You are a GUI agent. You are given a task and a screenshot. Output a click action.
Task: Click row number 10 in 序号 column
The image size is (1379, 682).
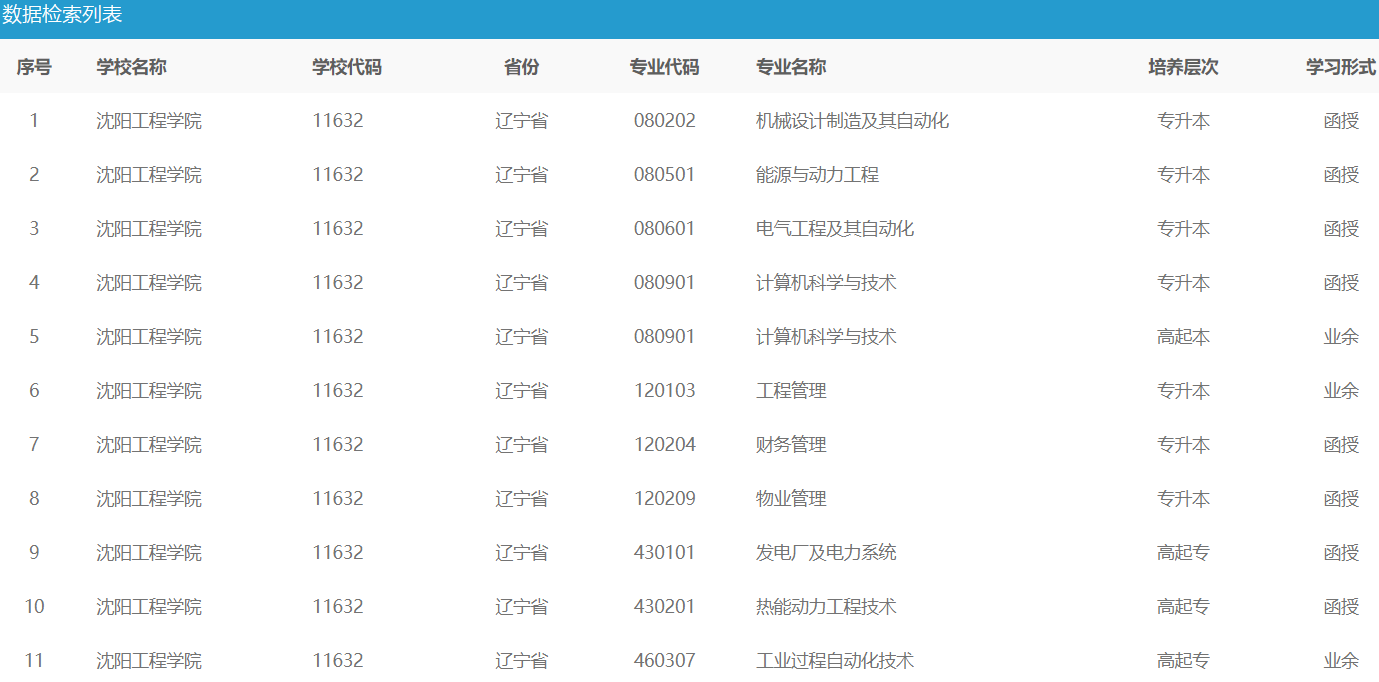(x=34, y=607)
